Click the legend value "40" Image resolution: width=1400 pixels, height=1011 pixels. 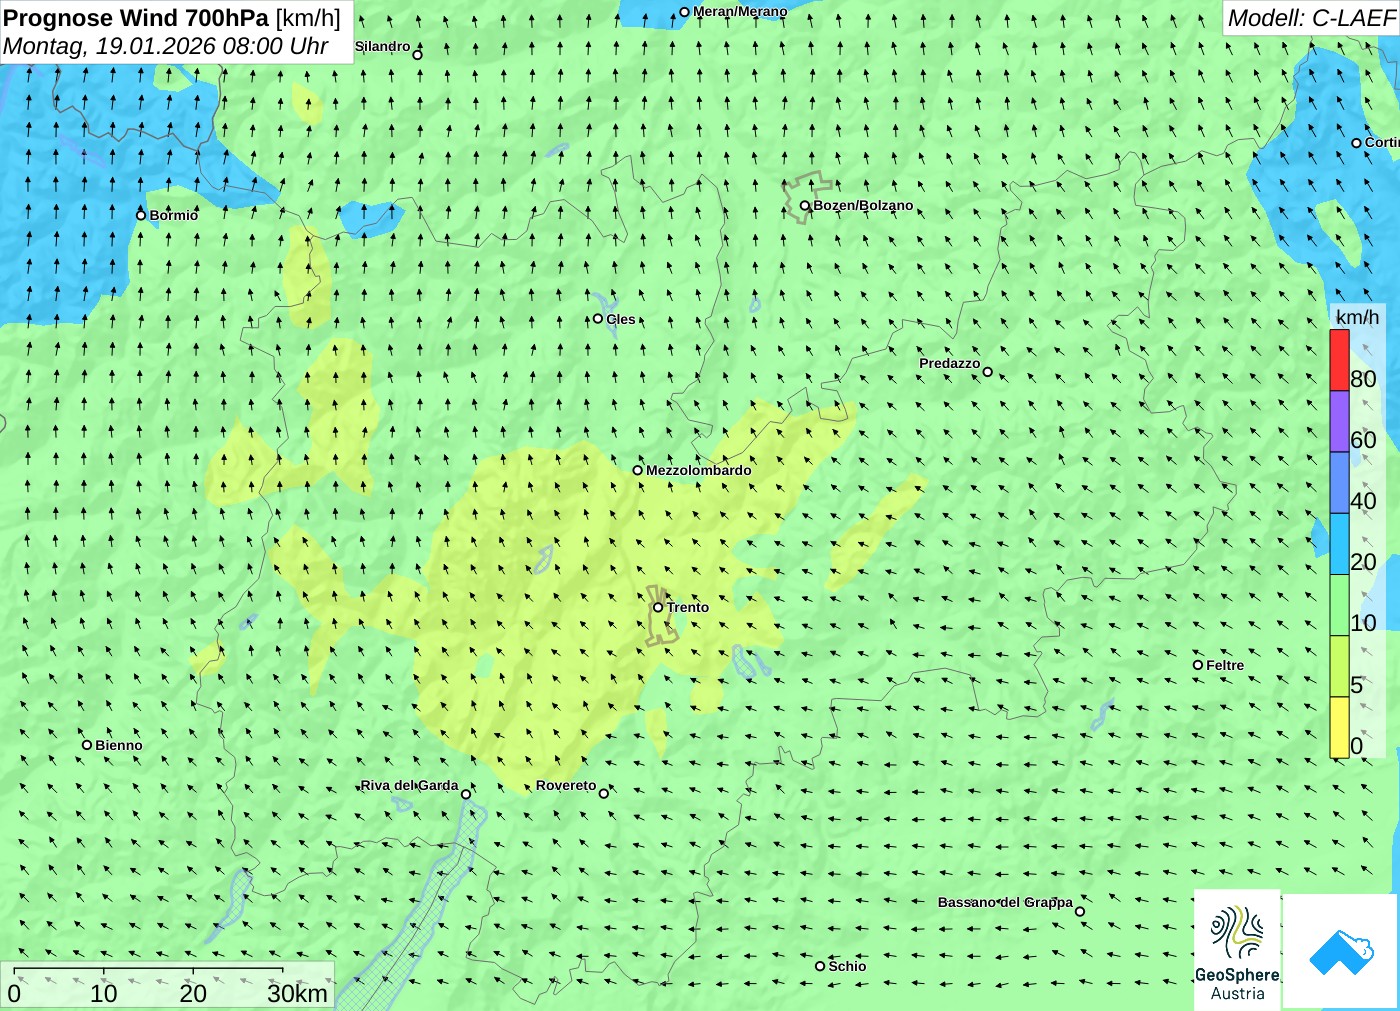tap(1363, 501)
